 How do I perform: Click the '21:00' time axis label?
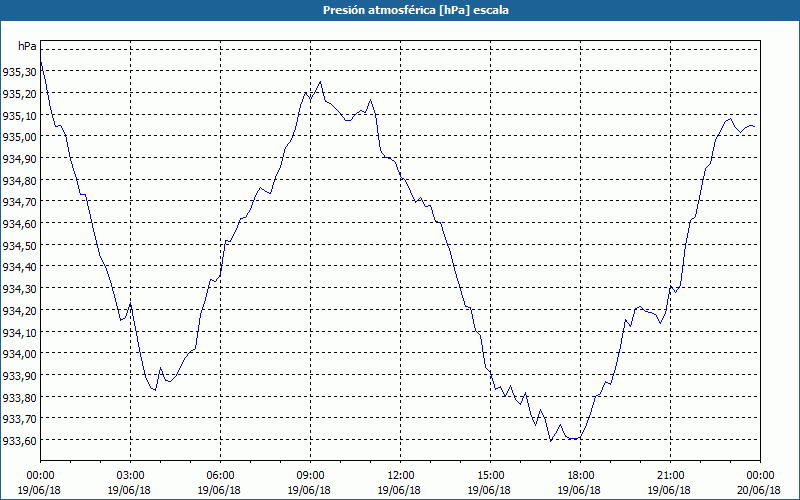pos(670,476)
